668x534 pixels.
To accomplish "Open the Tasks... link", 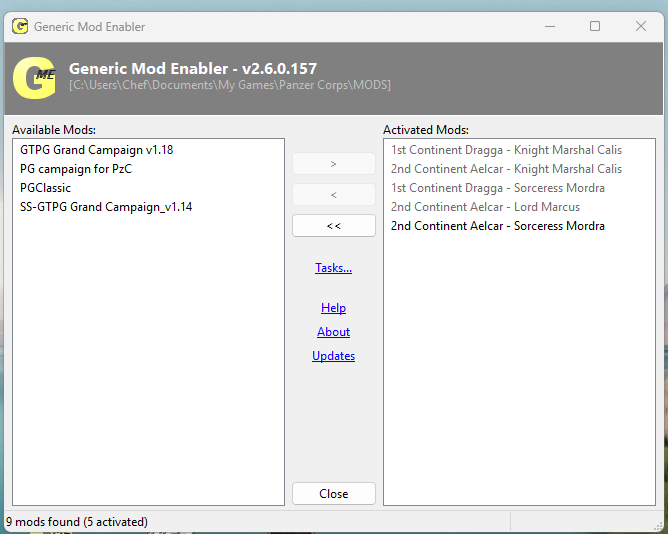I will (334, 268).
